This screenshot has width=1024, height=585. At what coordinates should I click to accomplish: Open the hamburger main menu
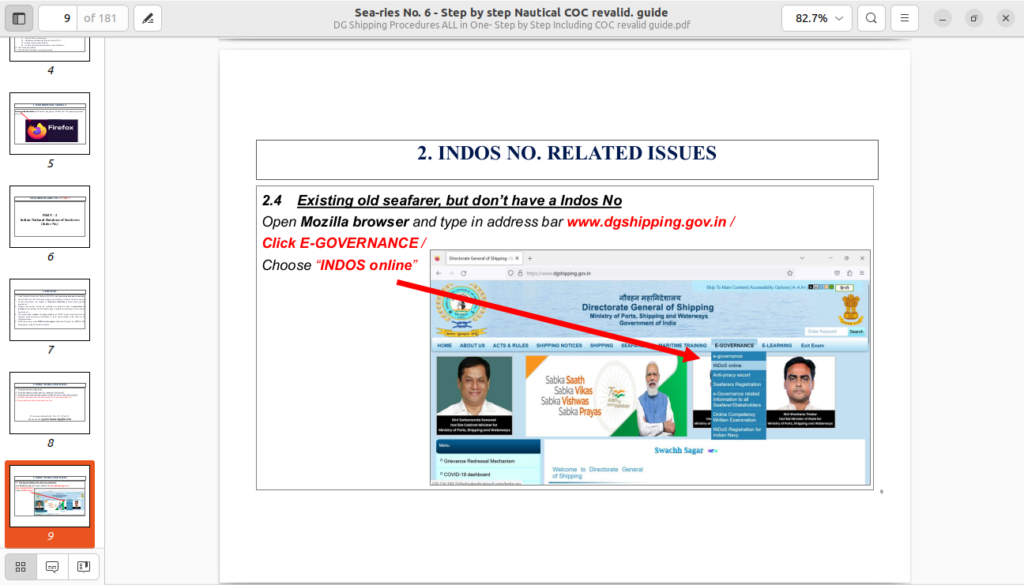(x=904, y=18)
